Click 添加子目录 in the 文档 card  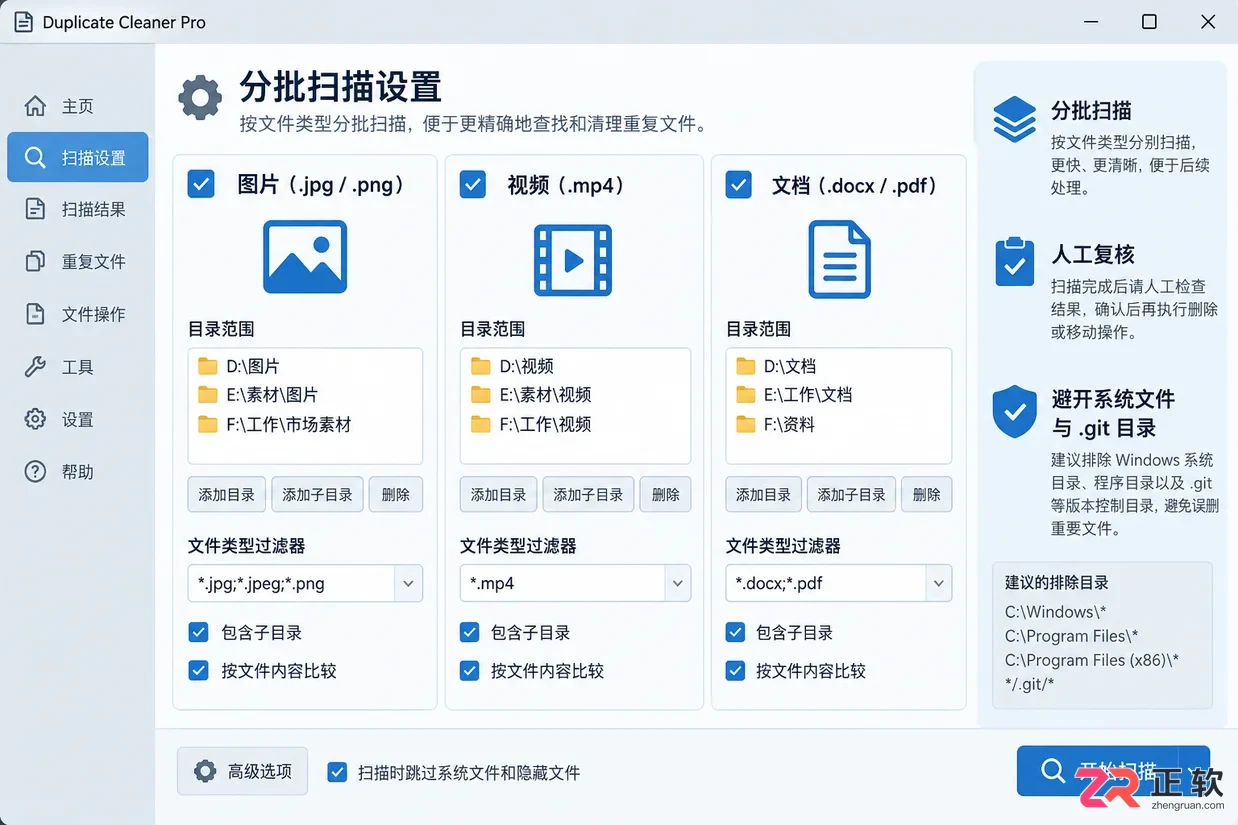[x=851, y=495]
